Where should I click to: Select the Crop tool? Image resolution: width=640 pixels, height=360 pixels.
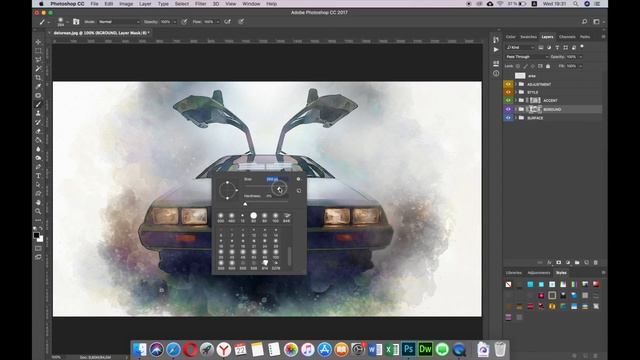pos(38,78)
